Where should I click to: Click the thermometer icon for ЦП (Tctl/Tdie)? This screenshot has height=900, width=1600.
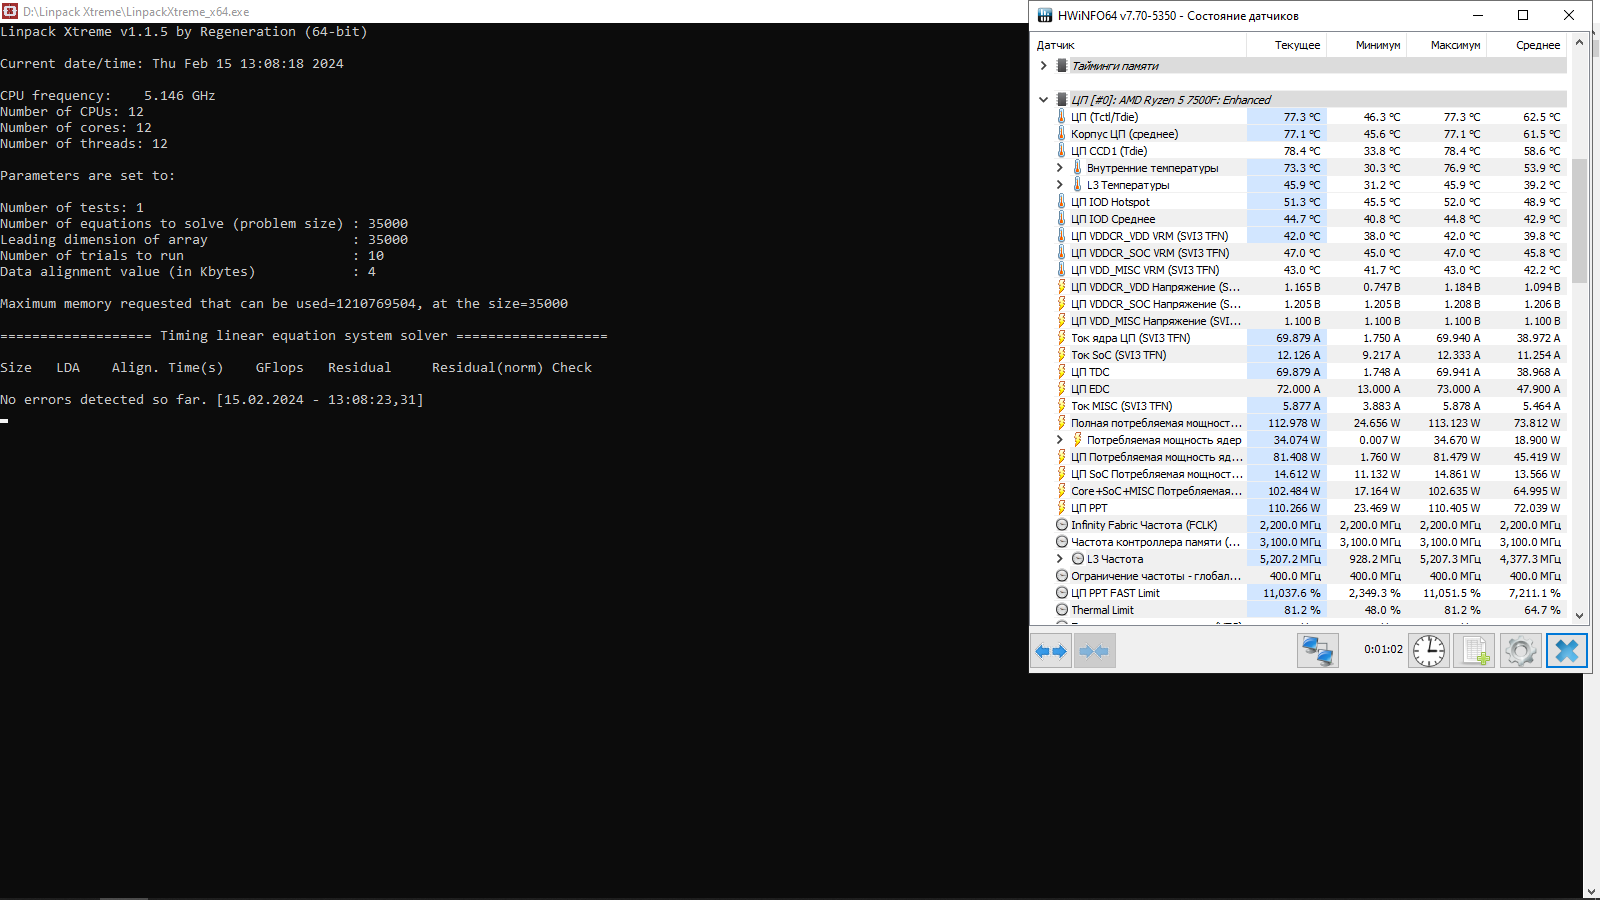[x=1062, y=117]
